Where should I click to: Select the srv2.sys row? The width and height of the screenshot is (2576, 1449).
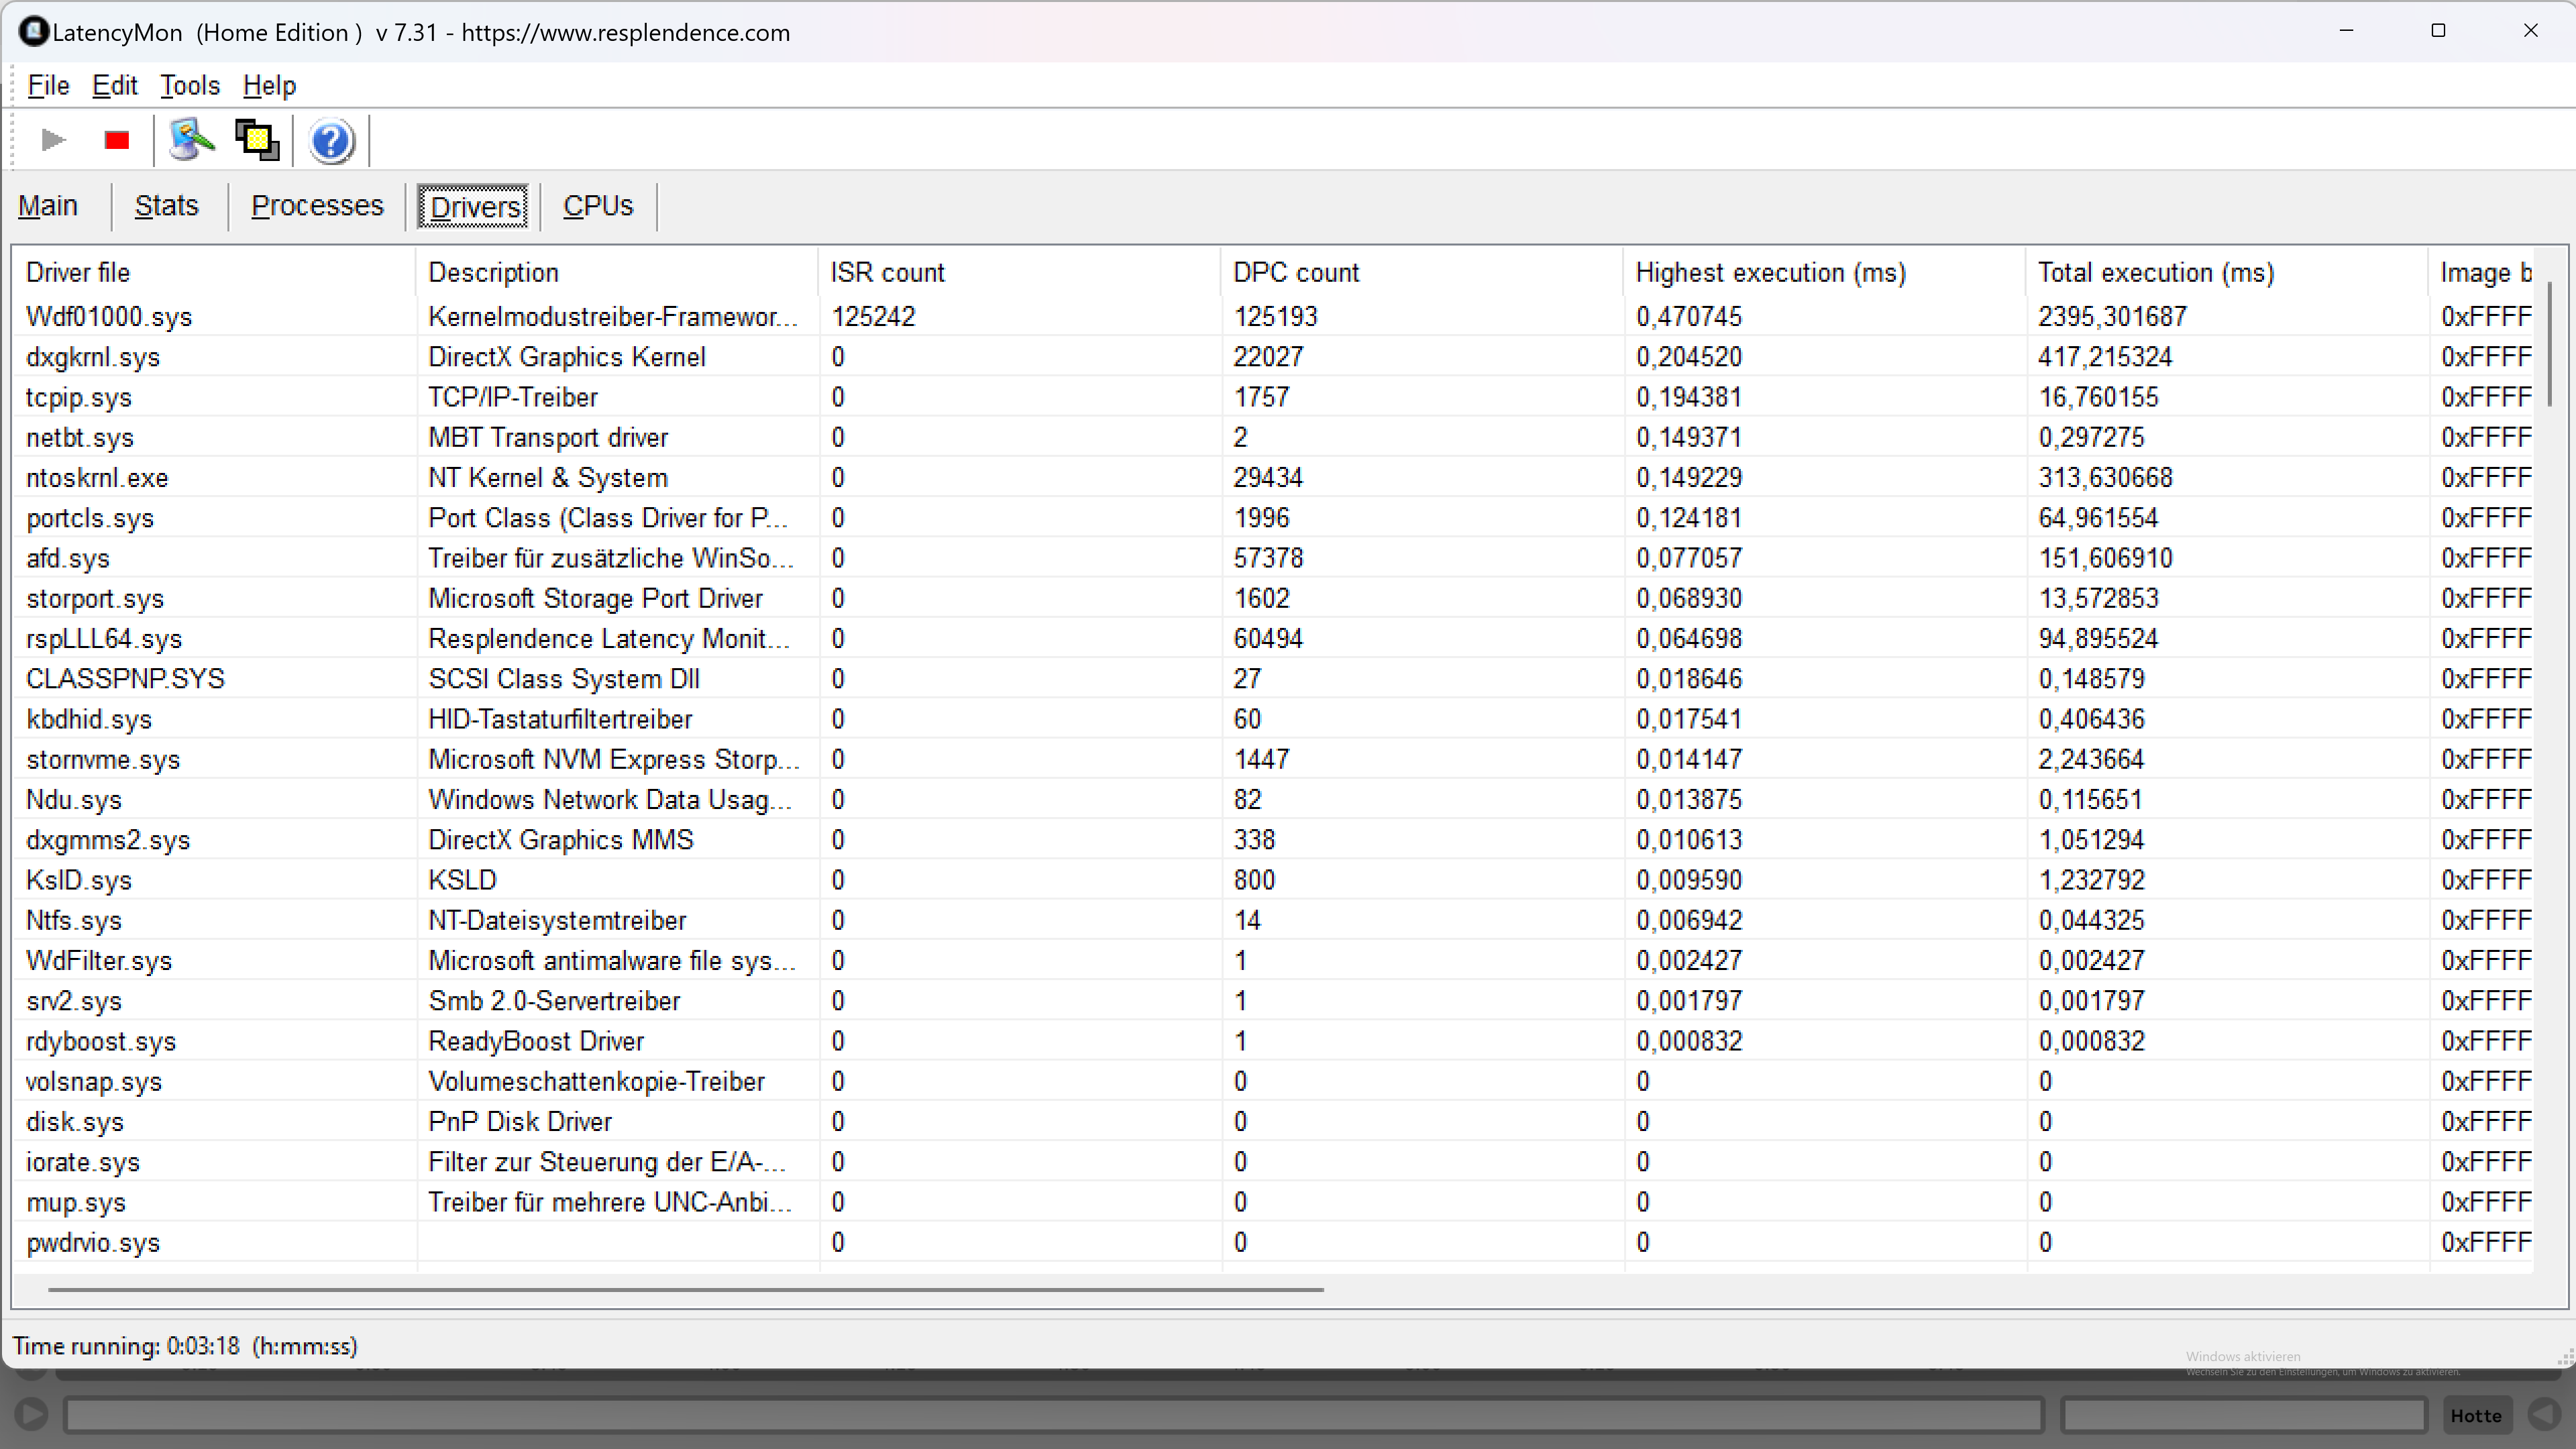tap(1273, 1001)
